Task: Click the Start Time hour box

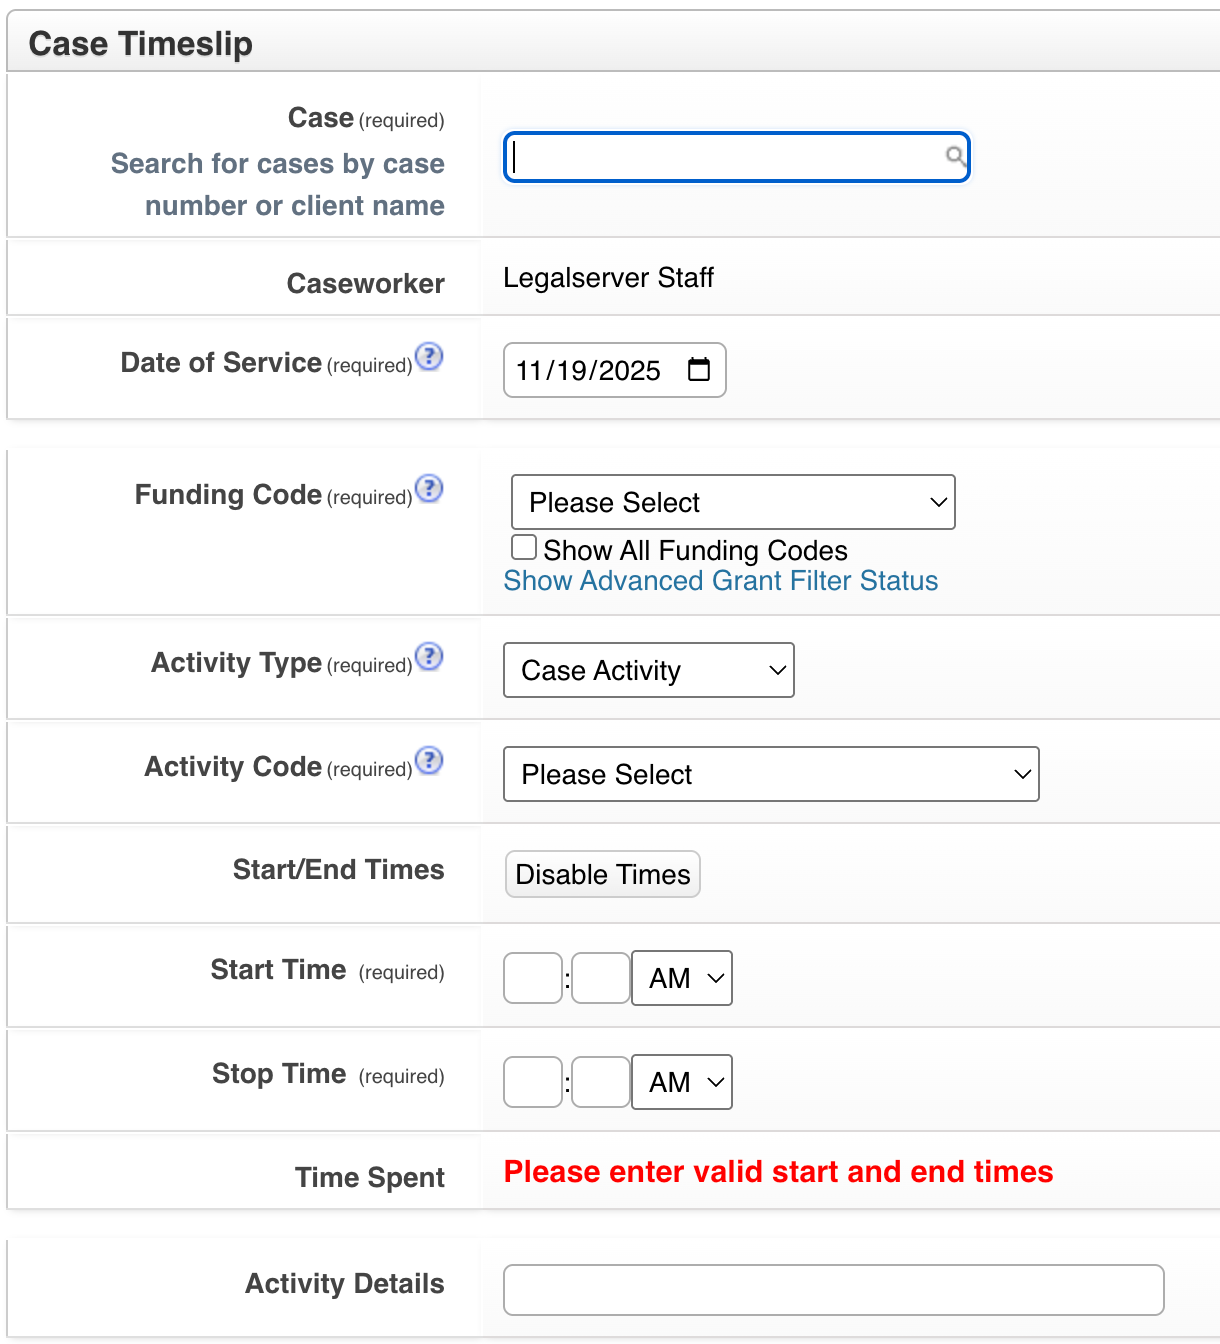Action: coord(532,978)
